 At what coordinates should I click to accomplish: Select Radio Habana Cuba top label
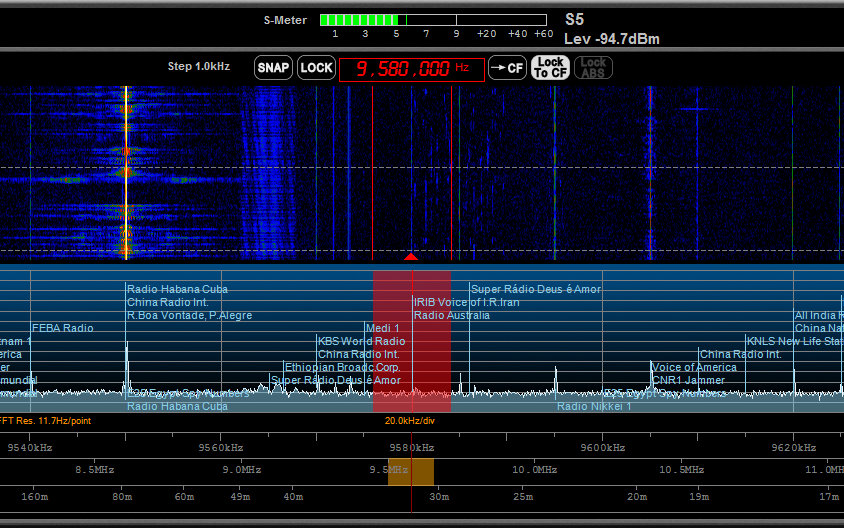pos(177,289)
